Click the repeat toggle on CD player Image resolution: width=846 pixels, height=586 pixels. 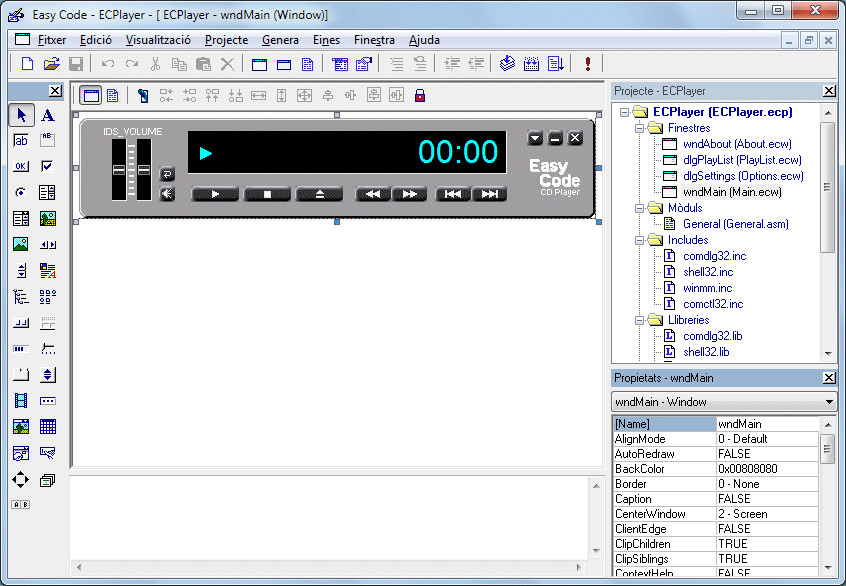pos(167,174)
